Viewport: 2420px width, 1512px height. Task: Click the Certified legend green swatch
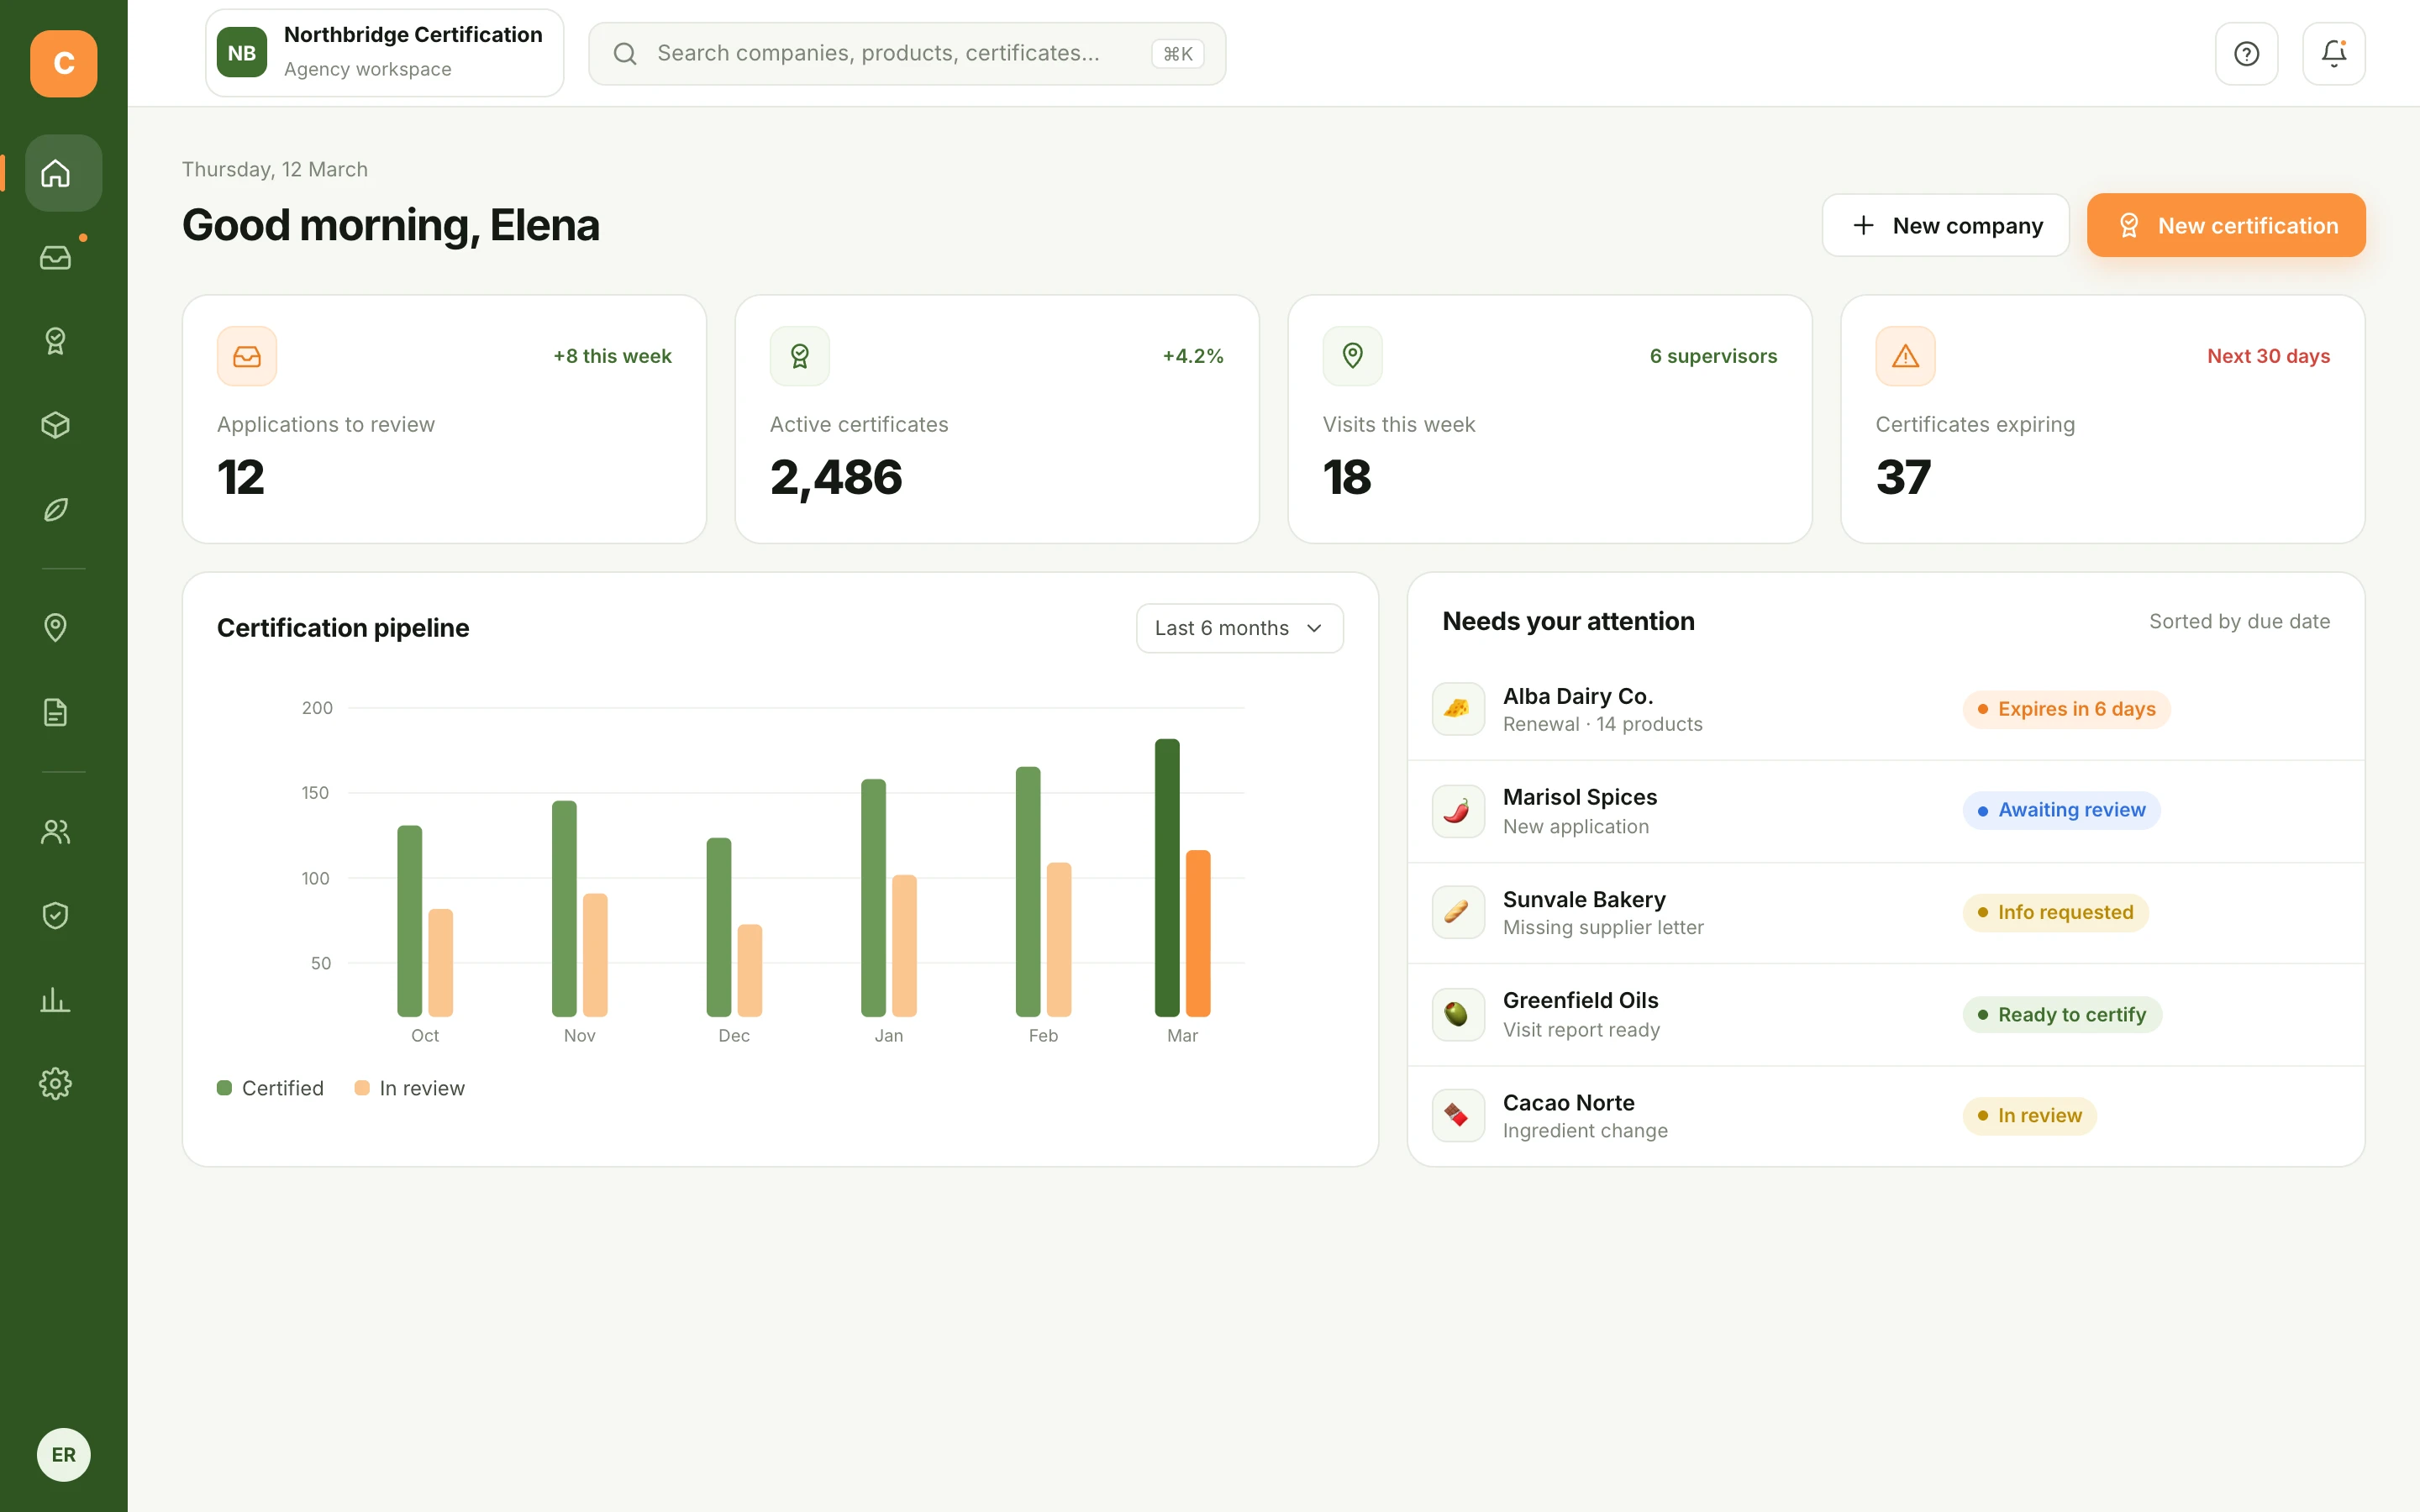pyautogui.click(x=225, y=1088)
